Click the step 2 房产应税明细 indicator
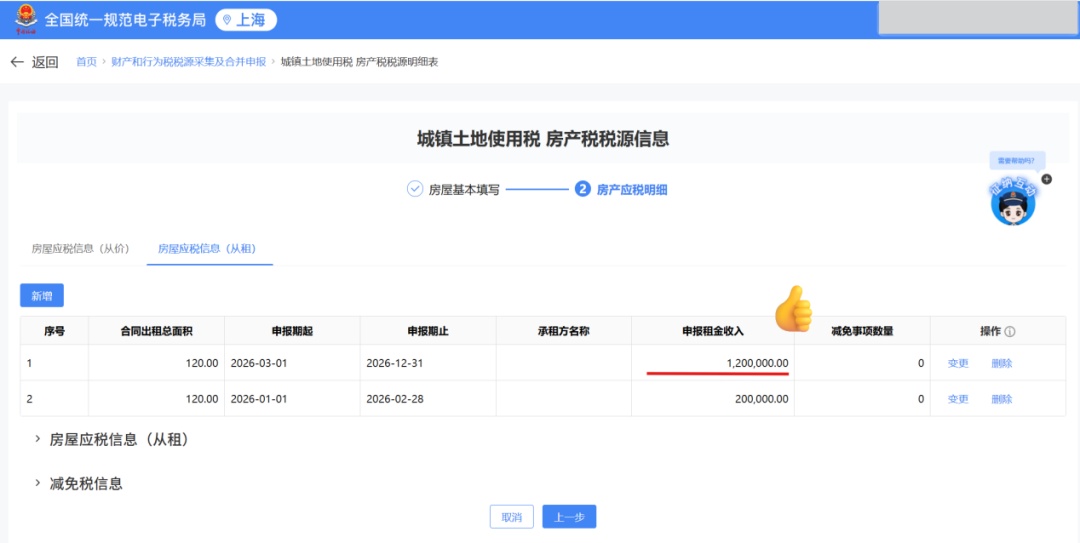 pos(582,189)
